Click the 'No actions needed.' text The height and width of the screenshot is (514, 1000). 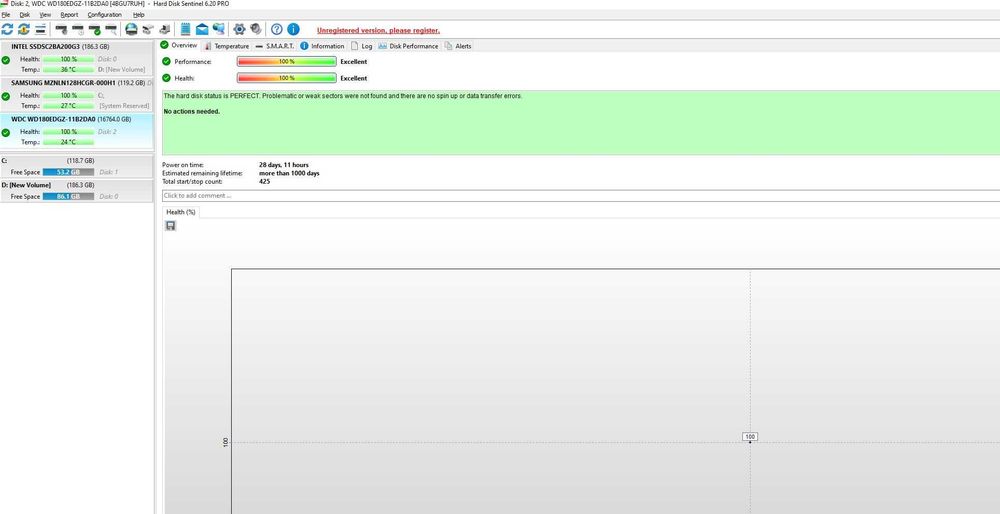click(192, 112)
